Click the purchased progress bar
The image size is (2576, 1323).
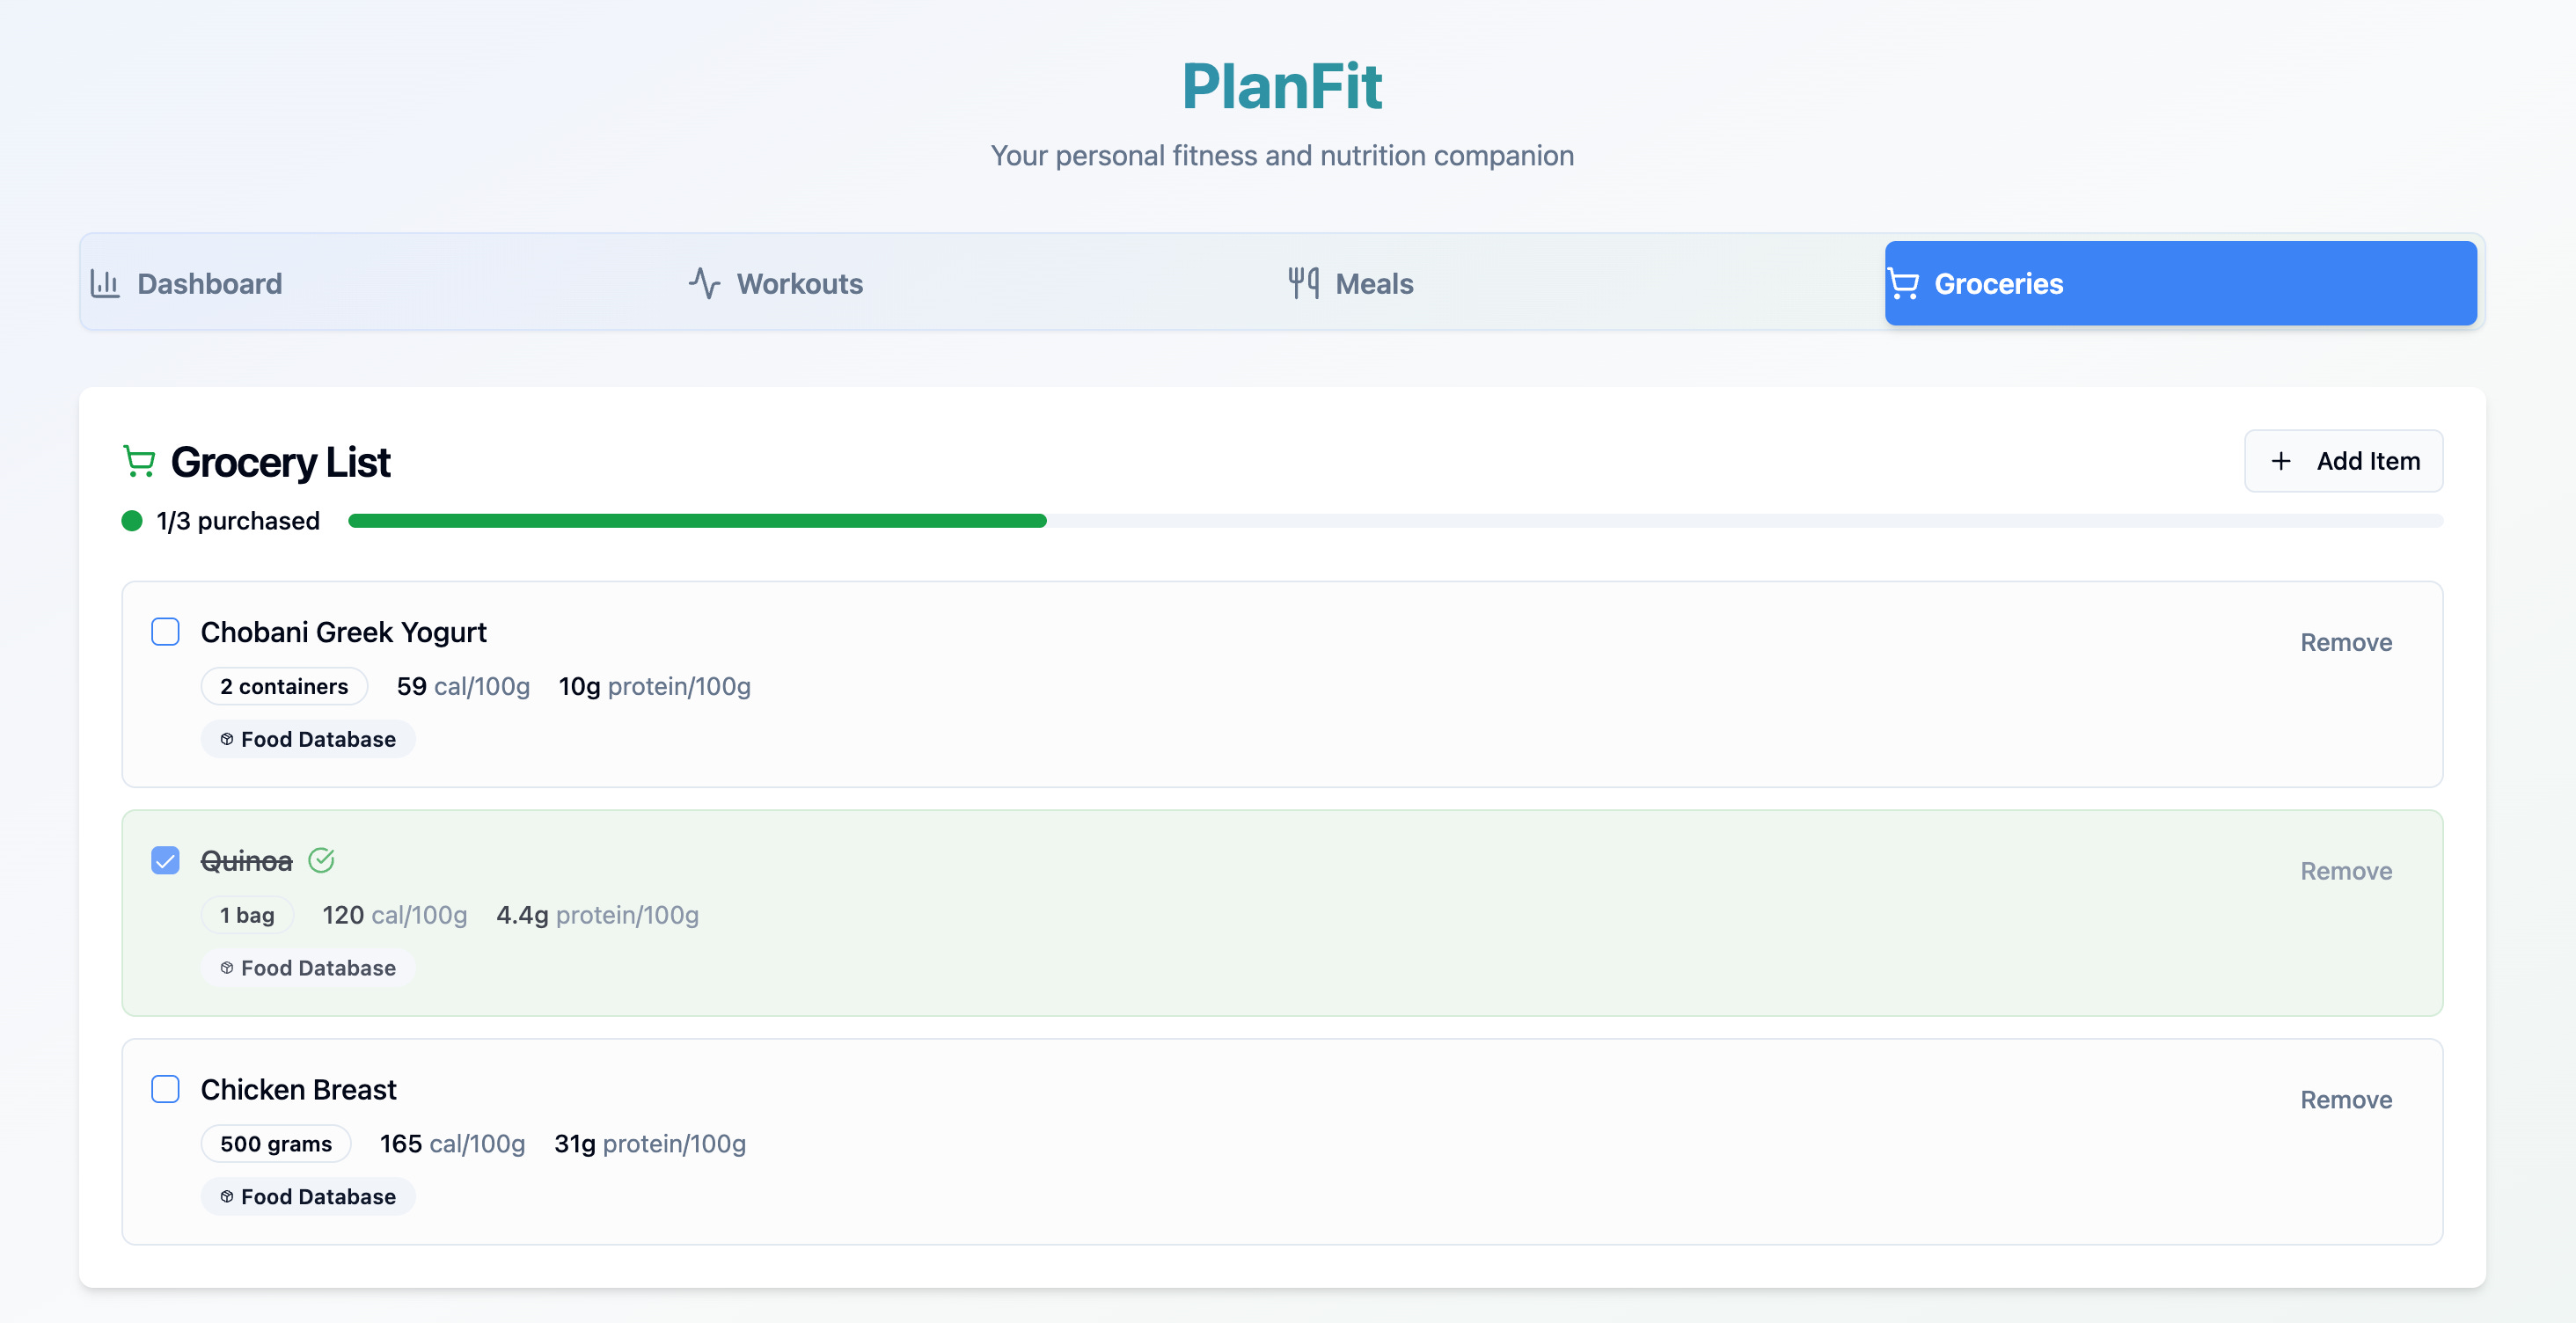pyautogui.click(x=1394, y=521)
